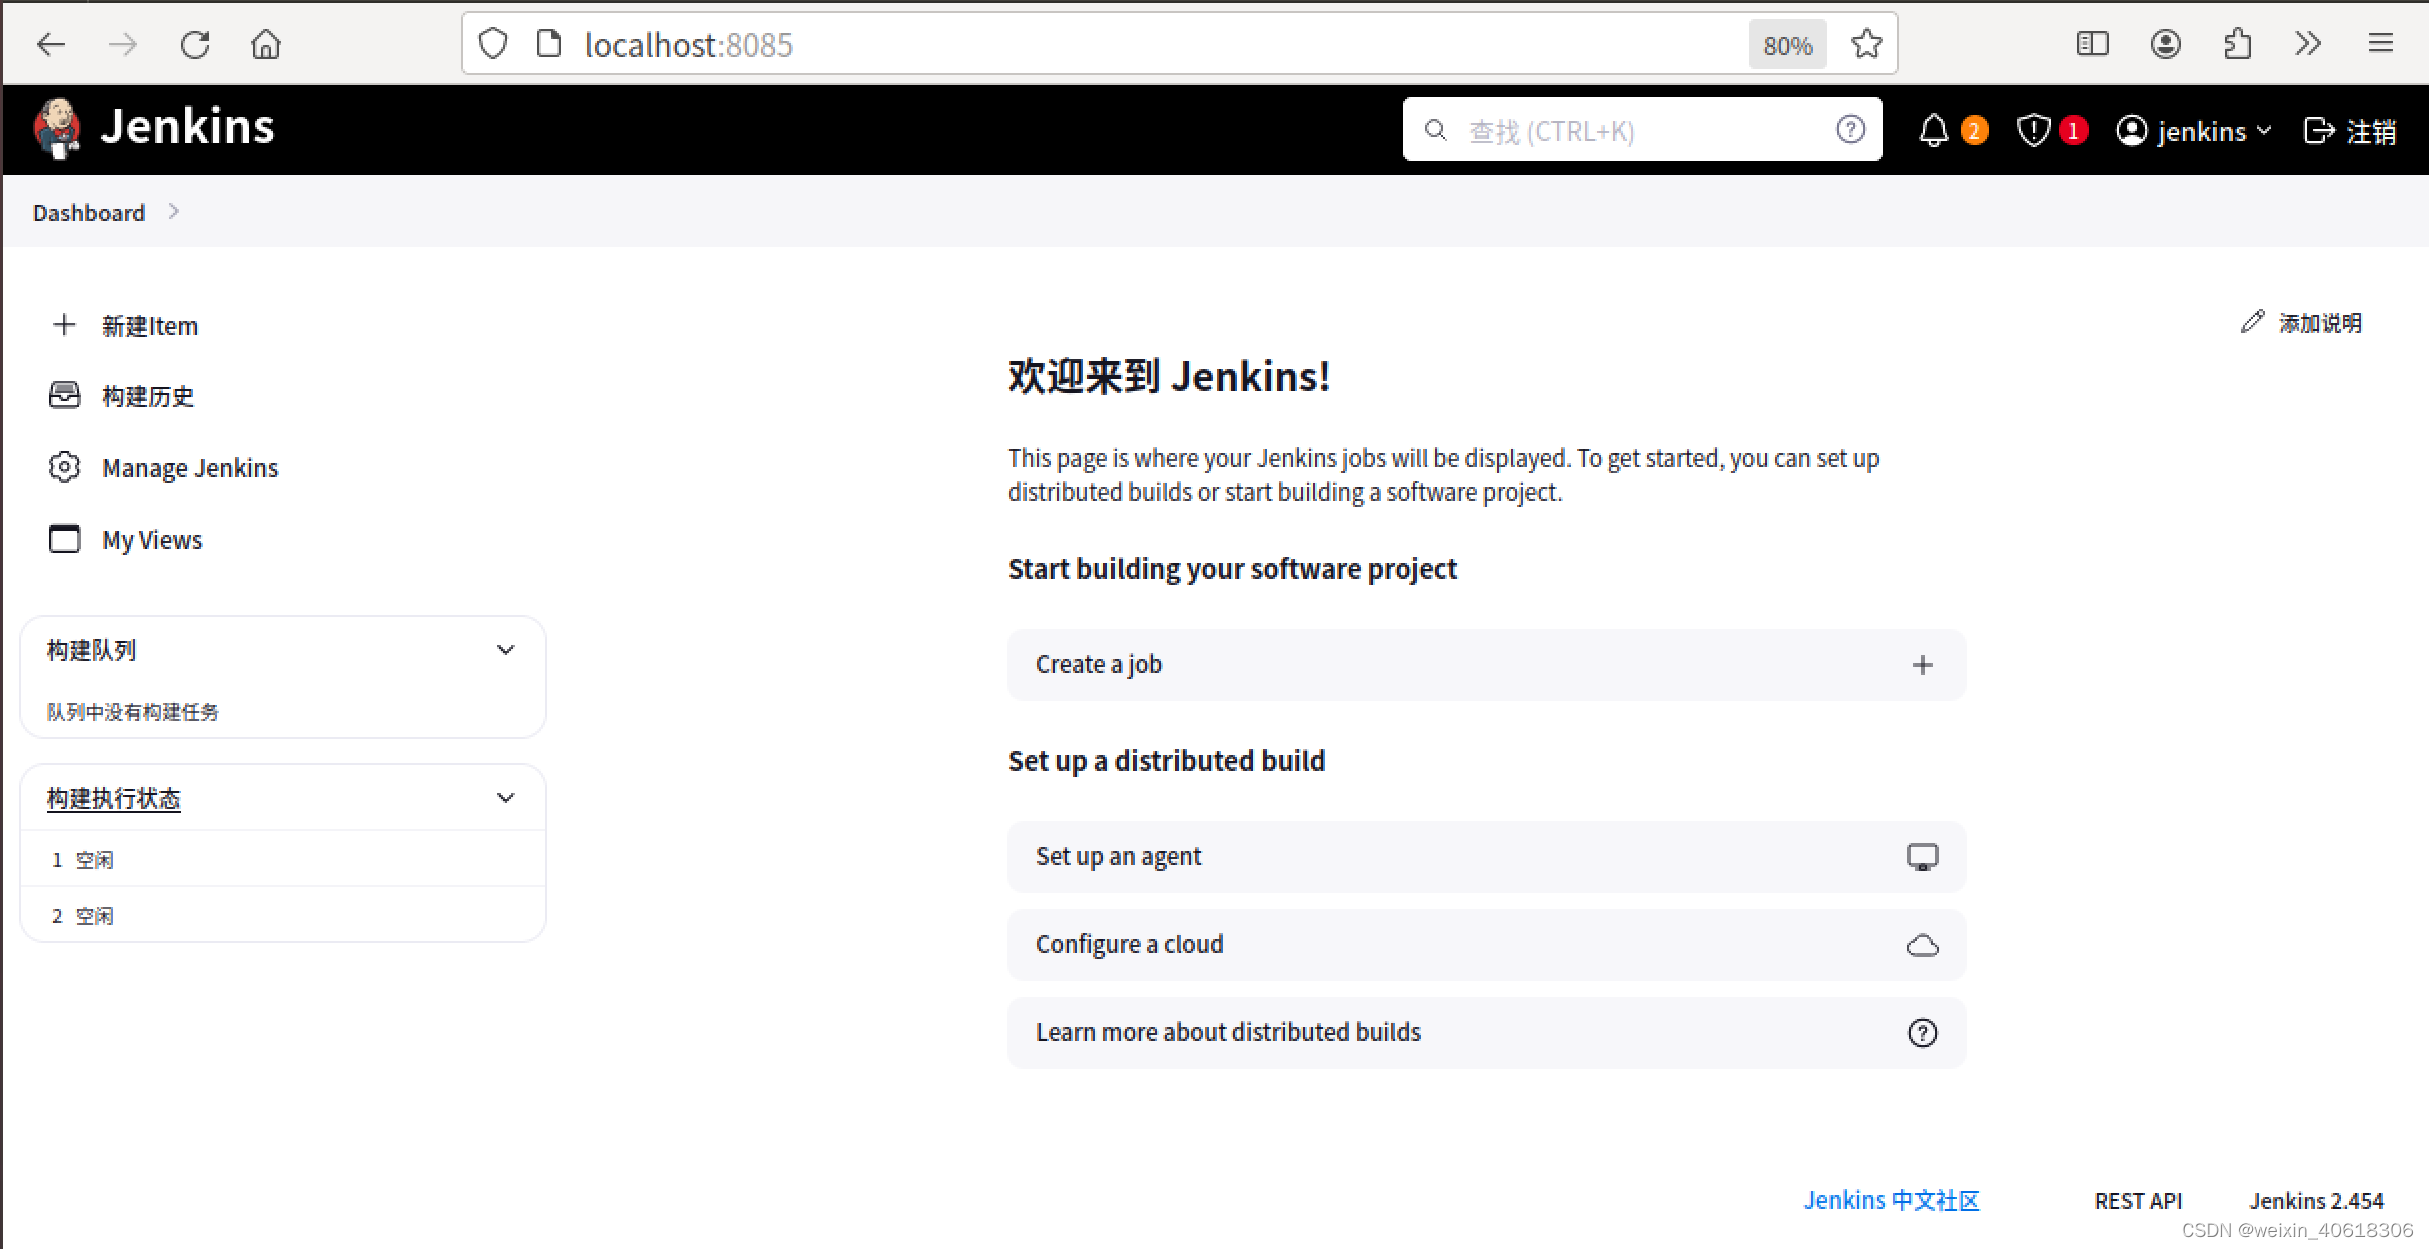Collapse the 构建队列 panel chevron
This screenshot has height=1249, width=2429.
(x=506, y=650)
